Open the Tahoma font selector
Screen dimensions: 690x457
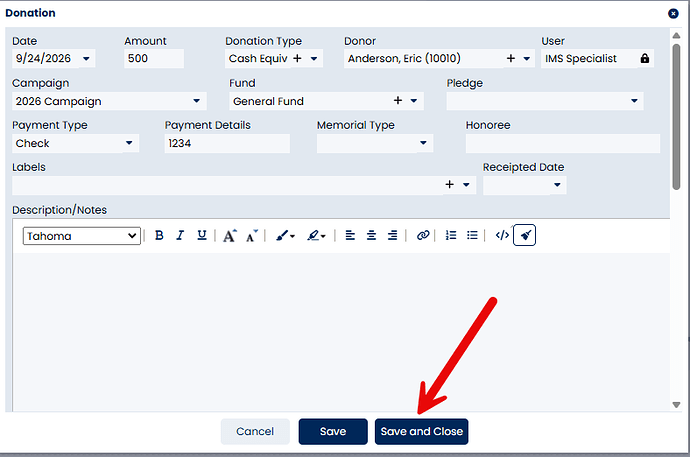click(82, 236)
